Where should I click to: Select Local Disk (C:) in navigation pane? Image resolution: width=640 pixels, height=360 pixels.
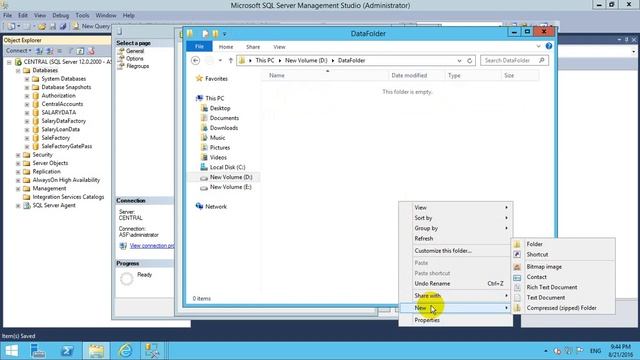[227, 167]
